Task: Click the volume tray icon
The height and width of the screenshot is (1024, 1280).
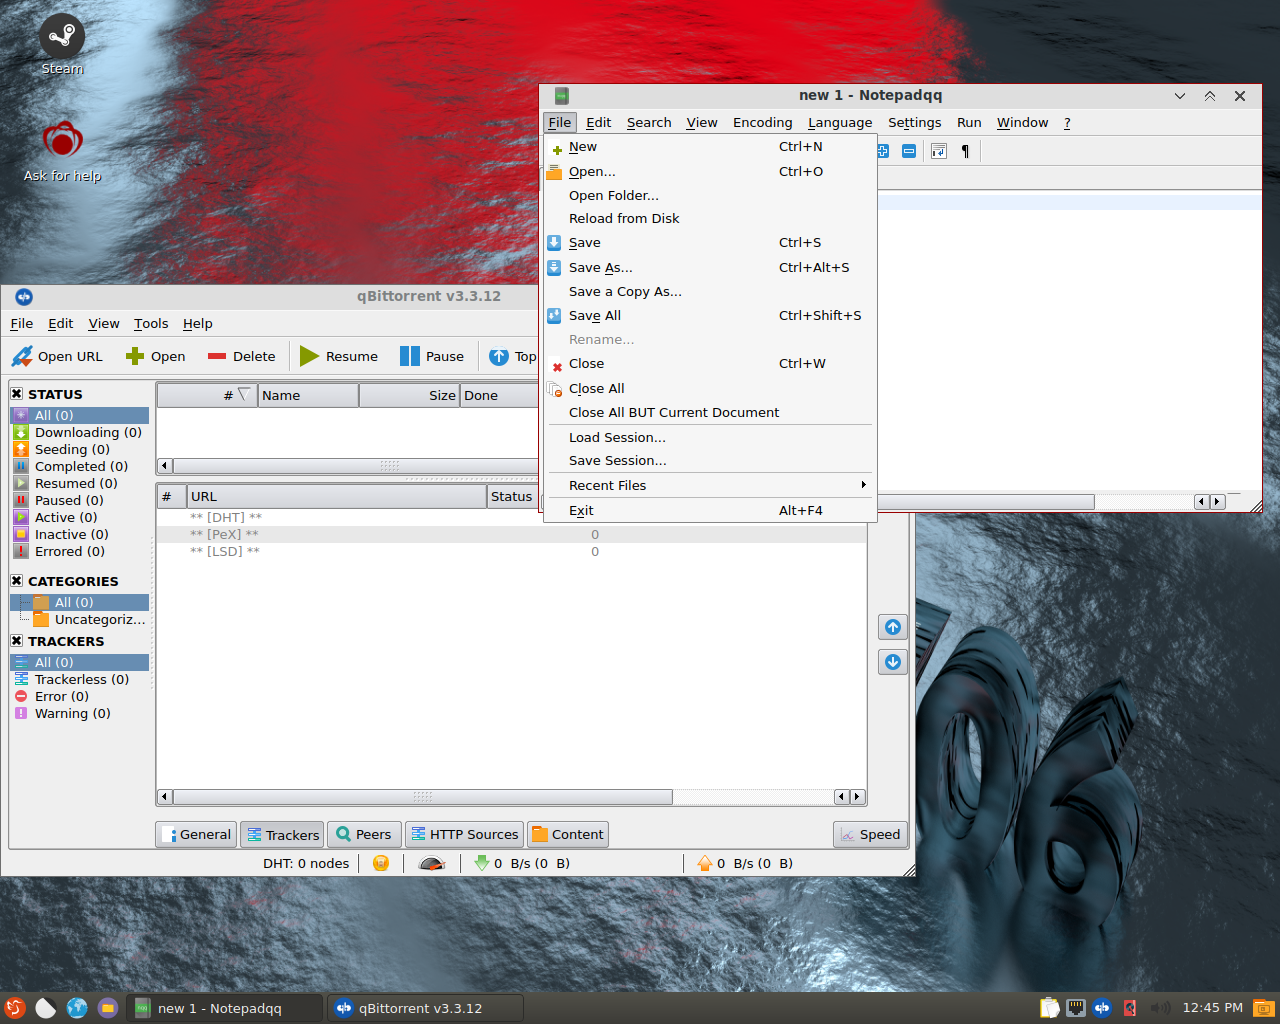Action: click(1160, 1008)
